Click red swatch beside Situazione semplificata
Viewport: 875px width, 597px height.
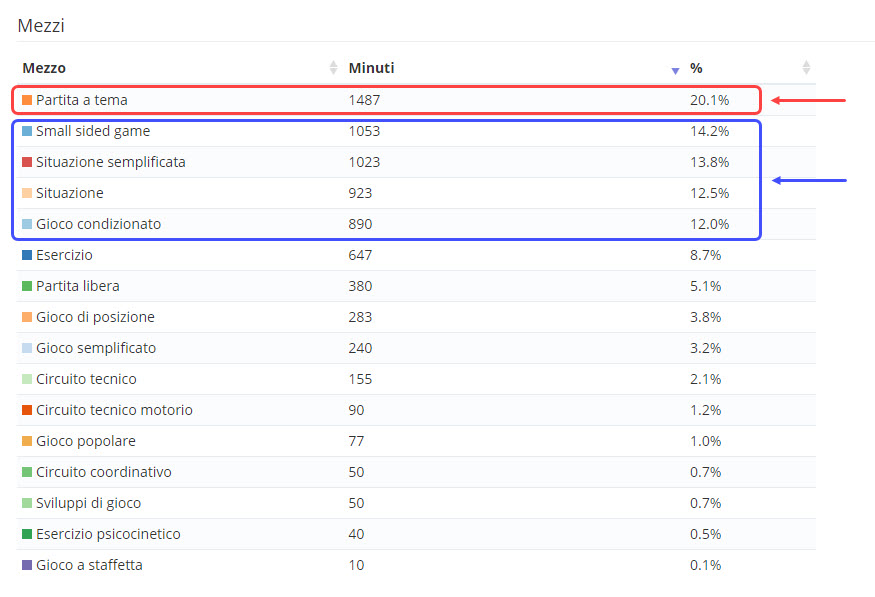[x=27, y=162]
